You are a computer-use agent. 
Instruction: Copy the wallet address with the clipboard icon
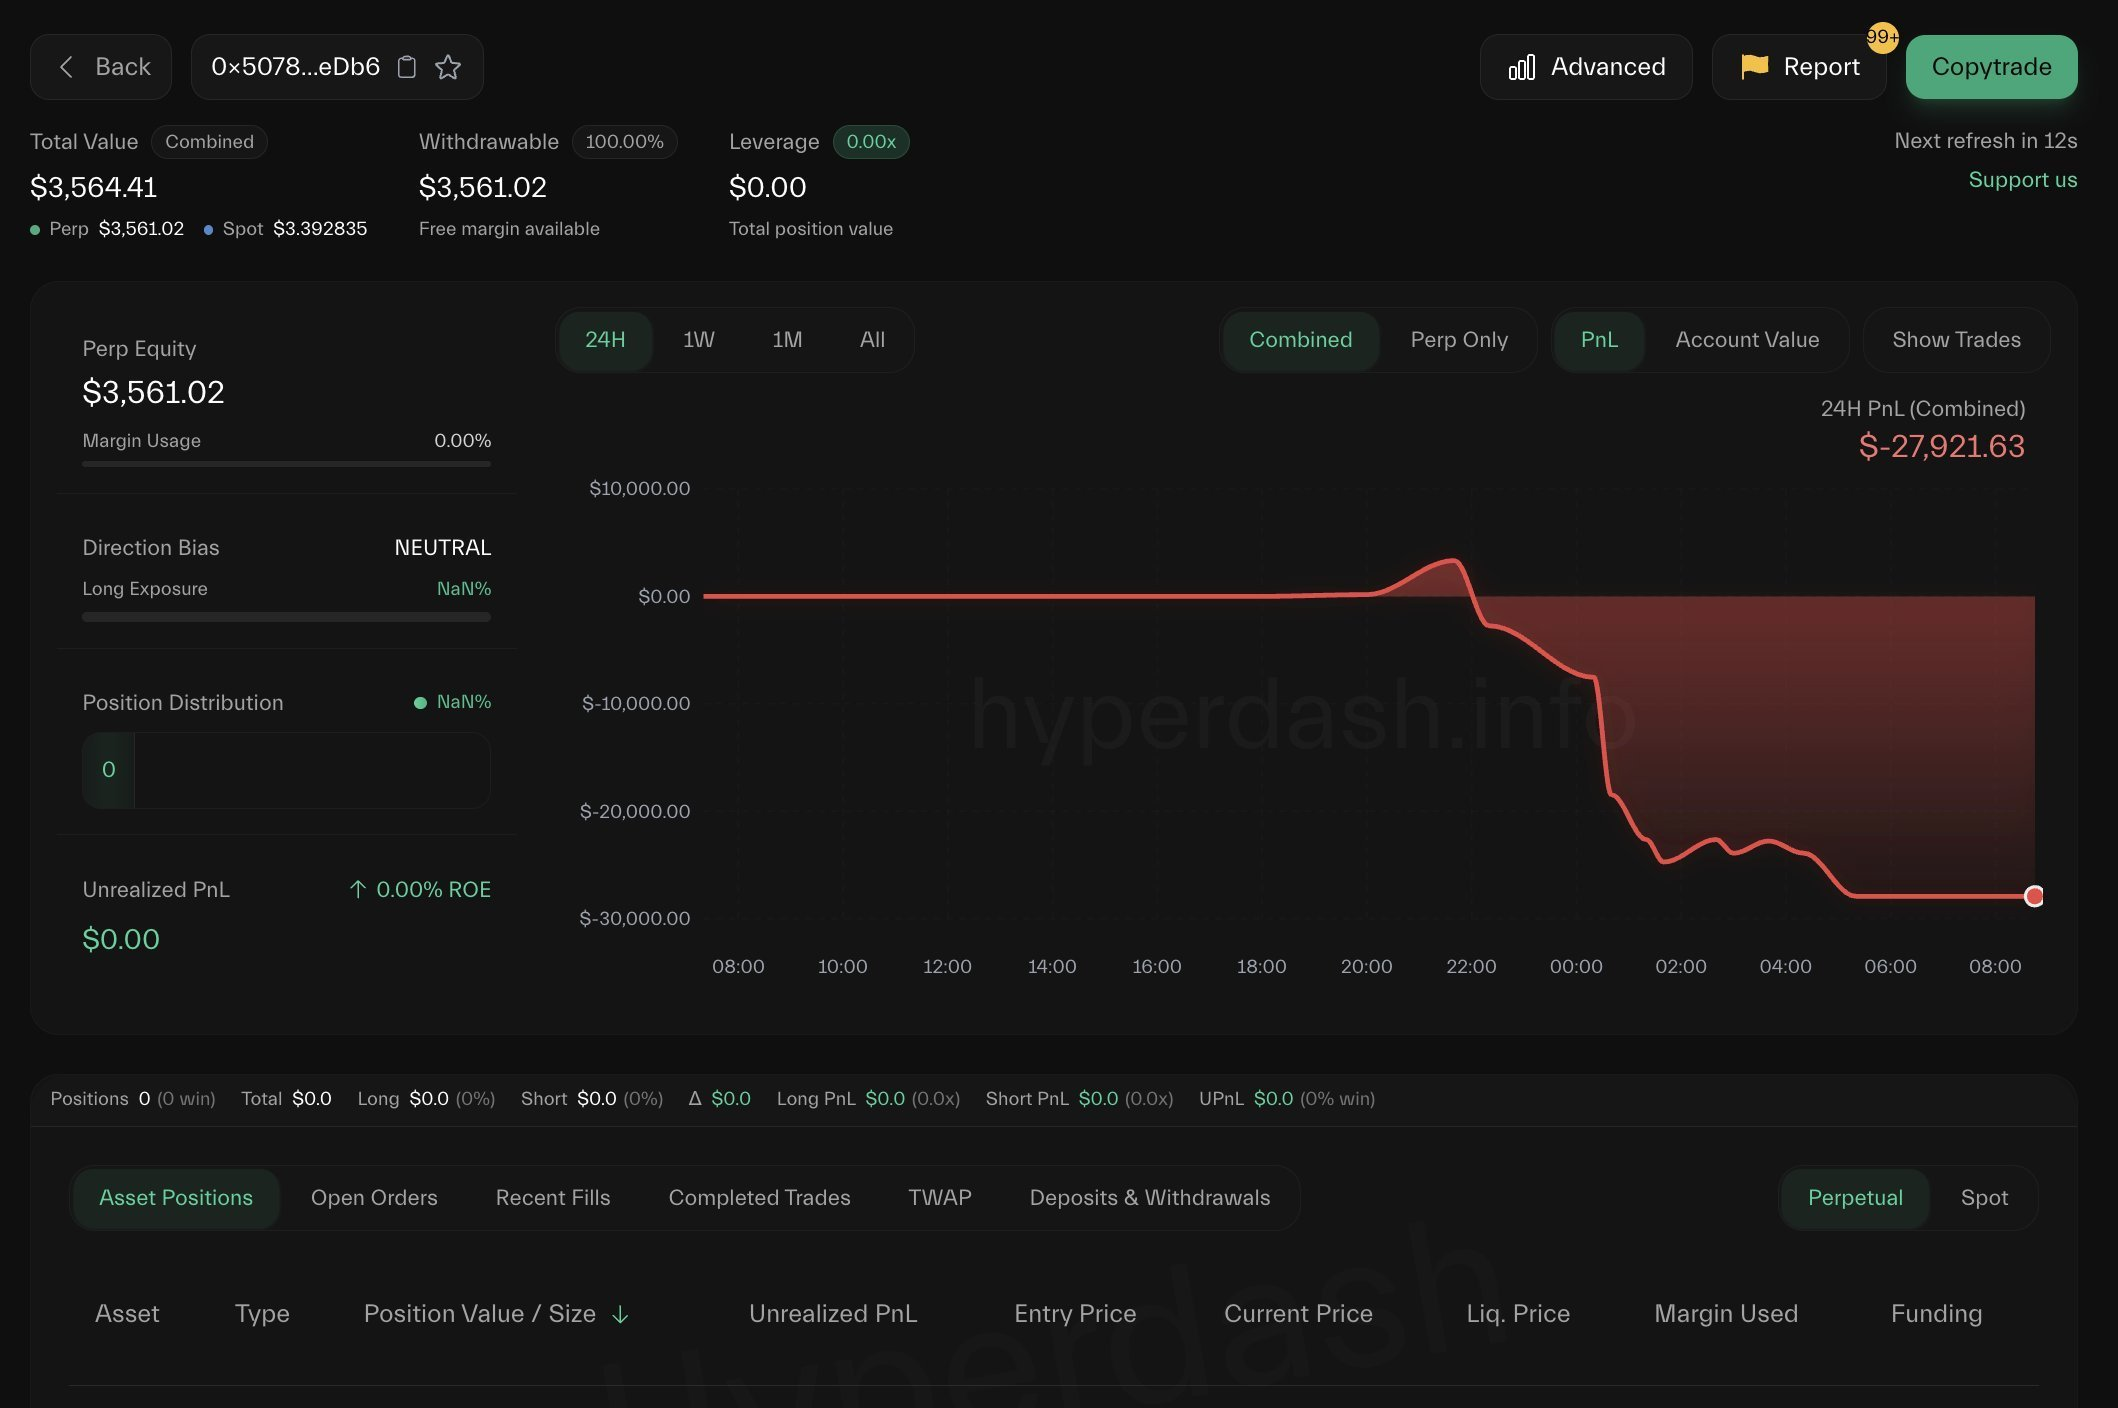coord(407,67)
